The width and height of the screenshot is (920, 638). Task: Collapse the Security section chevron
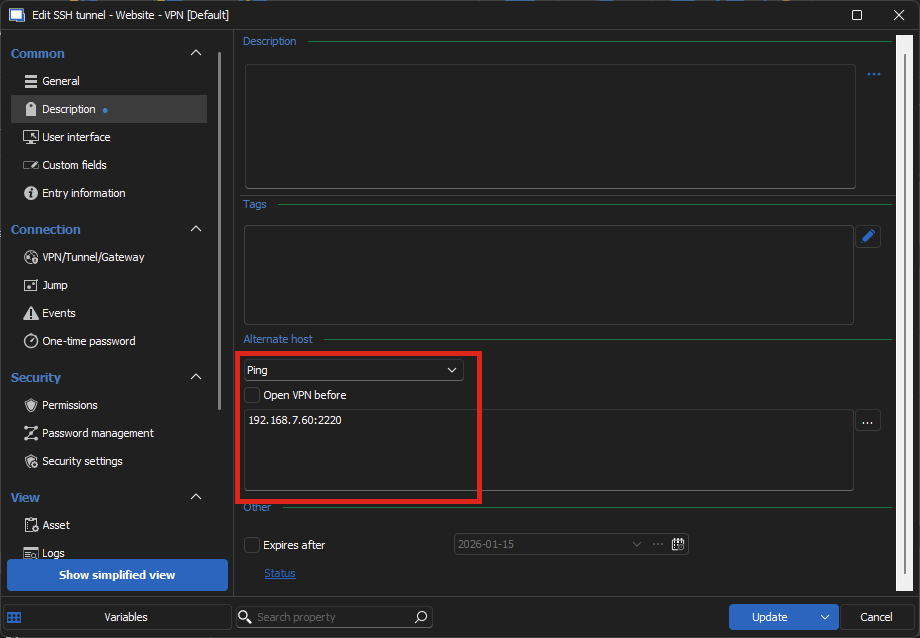[196, 377]
